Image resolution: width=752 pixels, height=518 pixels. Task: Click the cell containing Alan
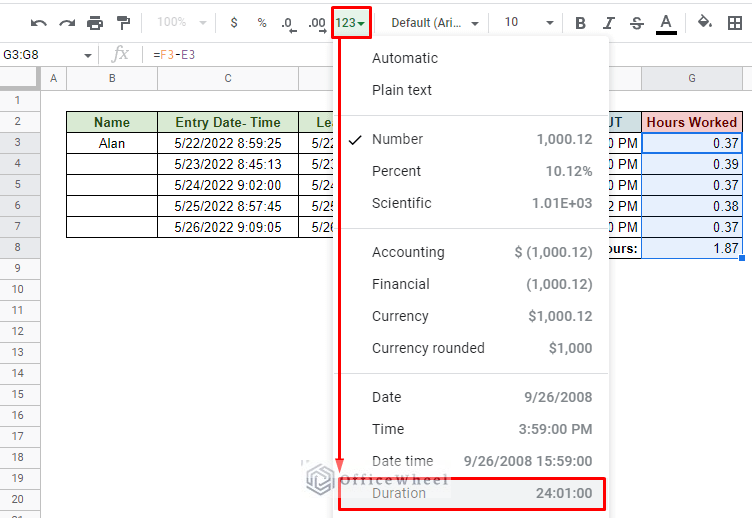click(x=112, y=143)
